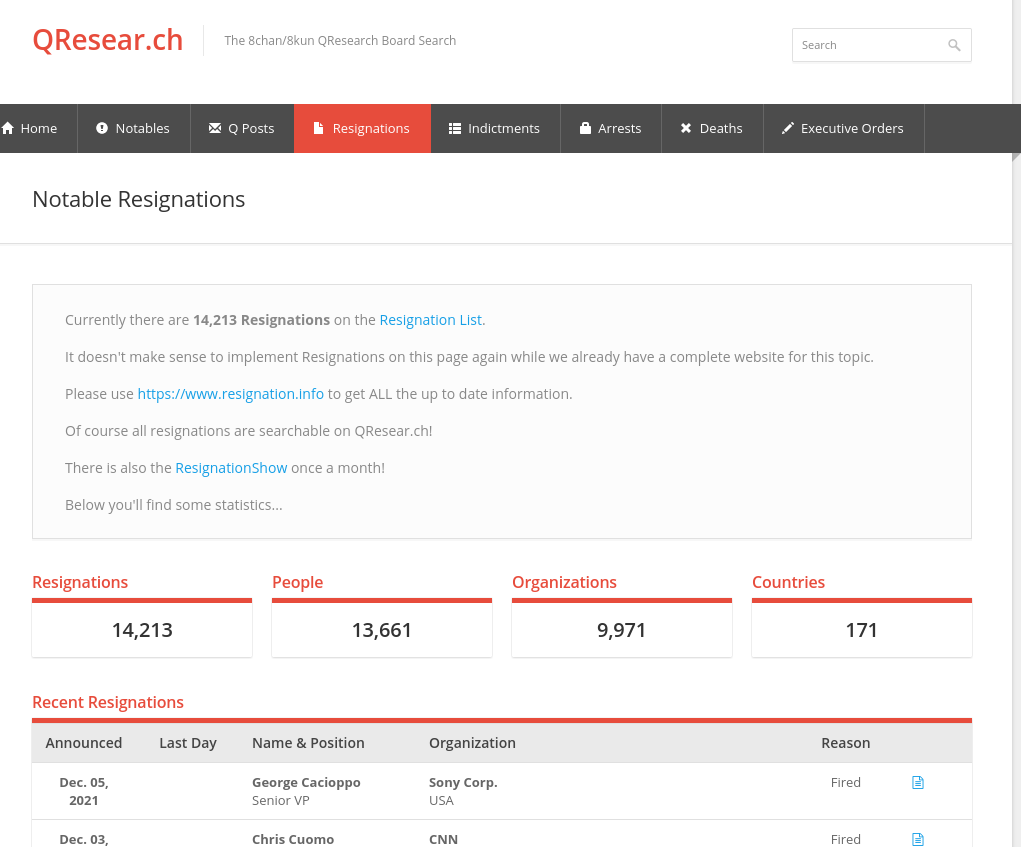
Task: Focus the Search input field
Action: click(x=868, y=45)
